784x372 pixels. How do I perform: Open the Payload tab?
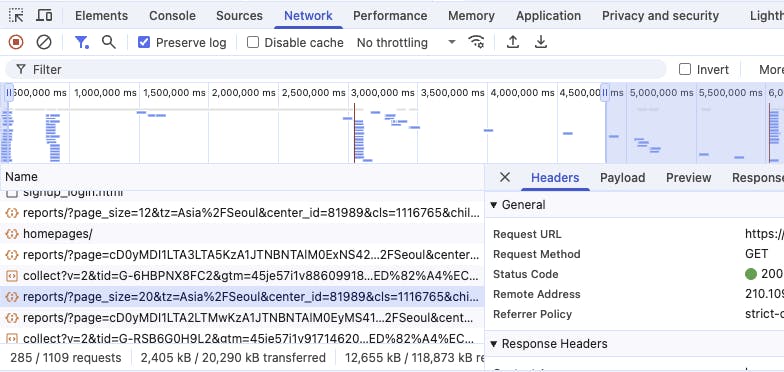[622, 178]
